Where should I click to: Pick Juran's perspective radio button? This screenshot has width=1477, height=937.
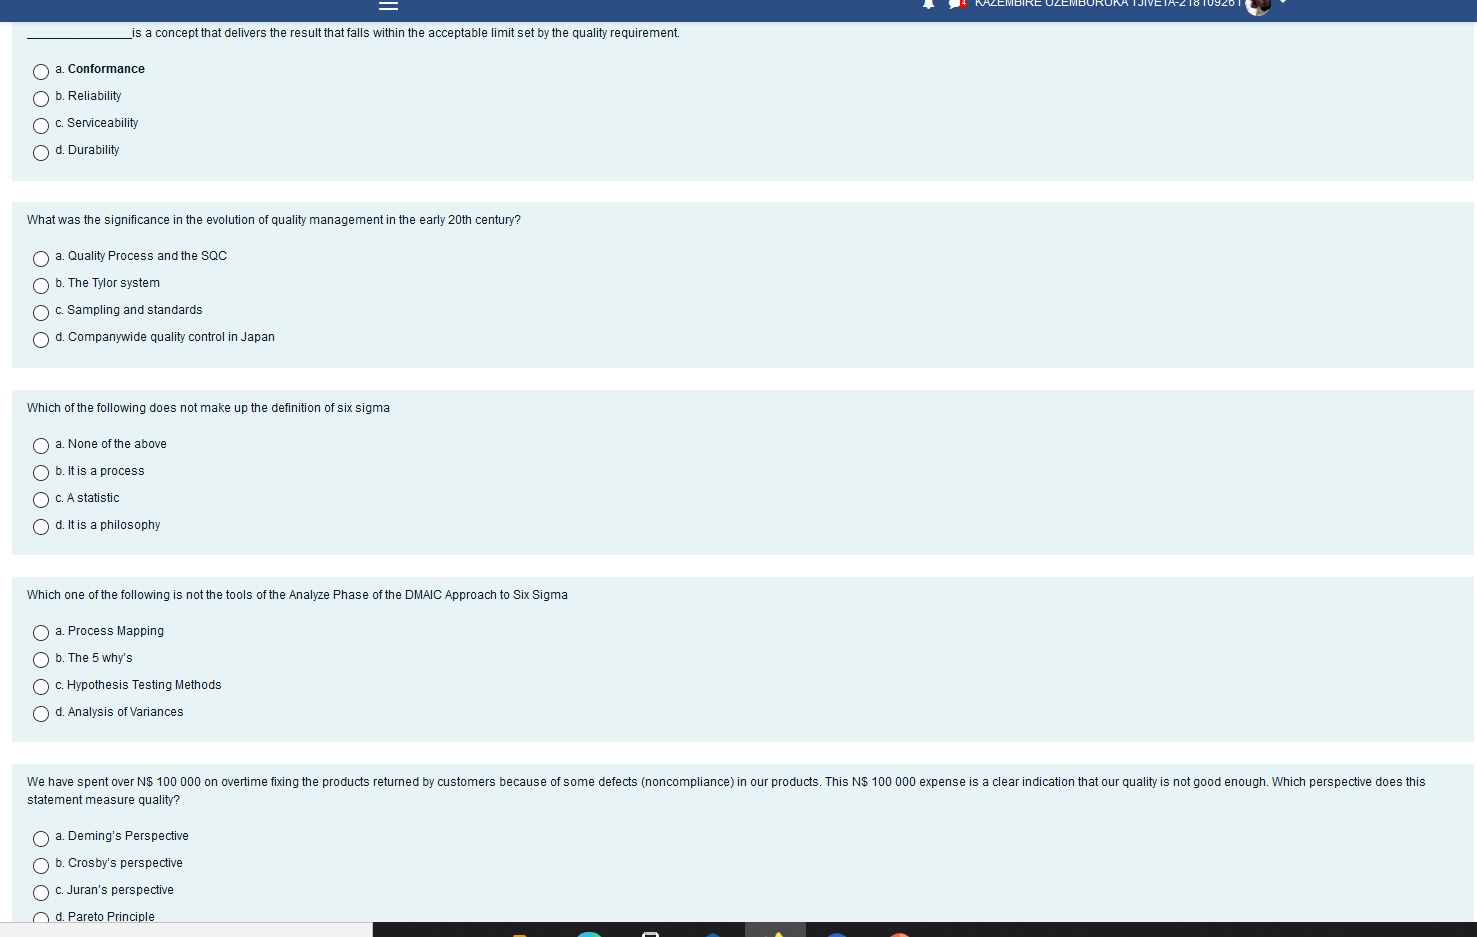[41, 892]
